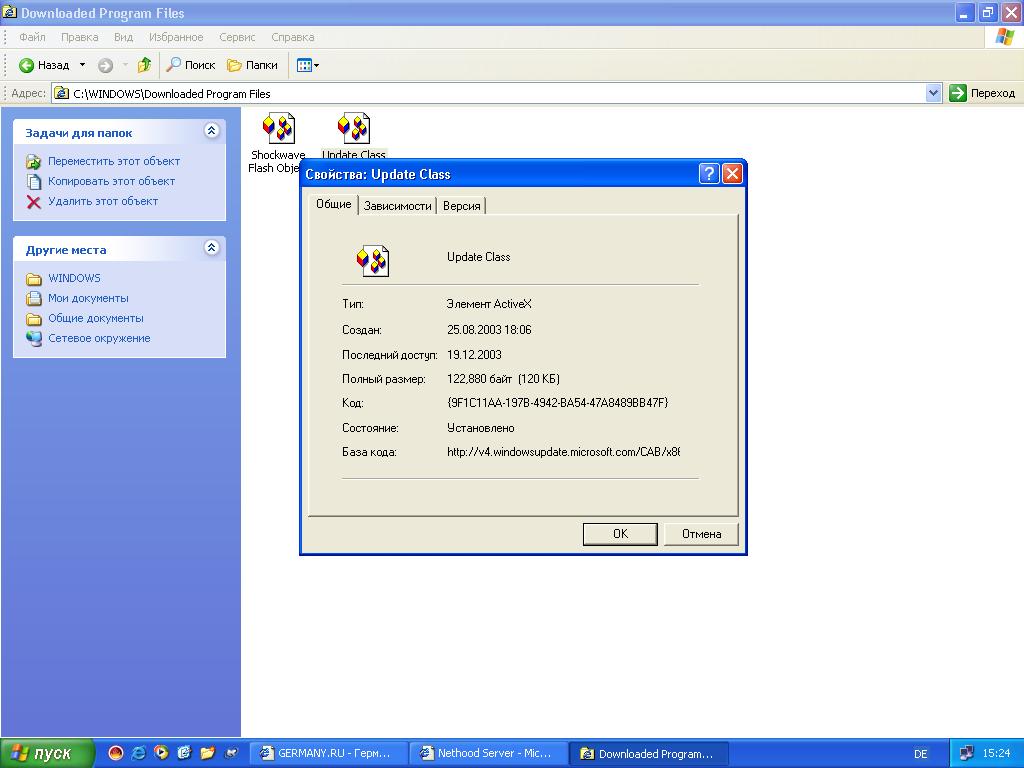1024x768 pixels.
Task: Click the green Назад back arrow icon
Action: [26, 65]
